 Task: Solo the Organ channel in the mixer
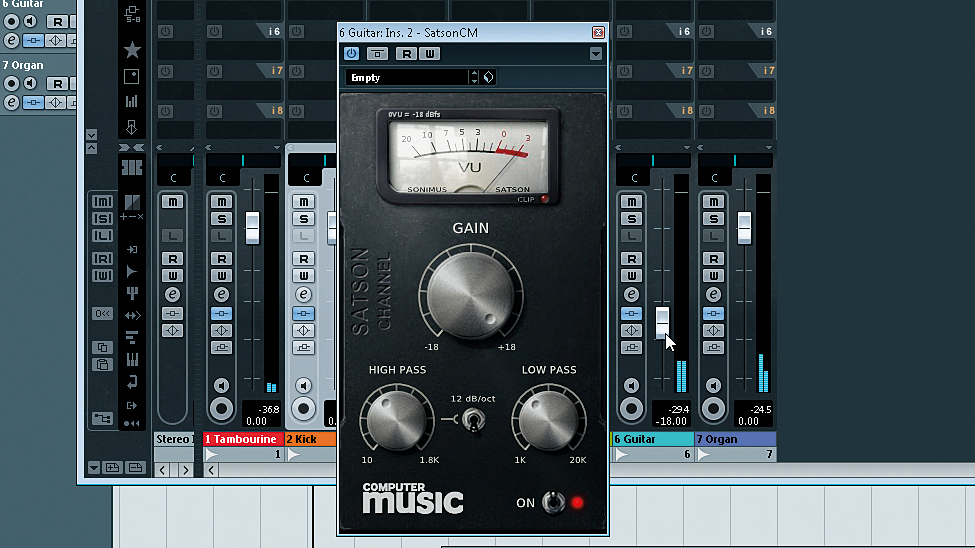[x=713, y=218]
